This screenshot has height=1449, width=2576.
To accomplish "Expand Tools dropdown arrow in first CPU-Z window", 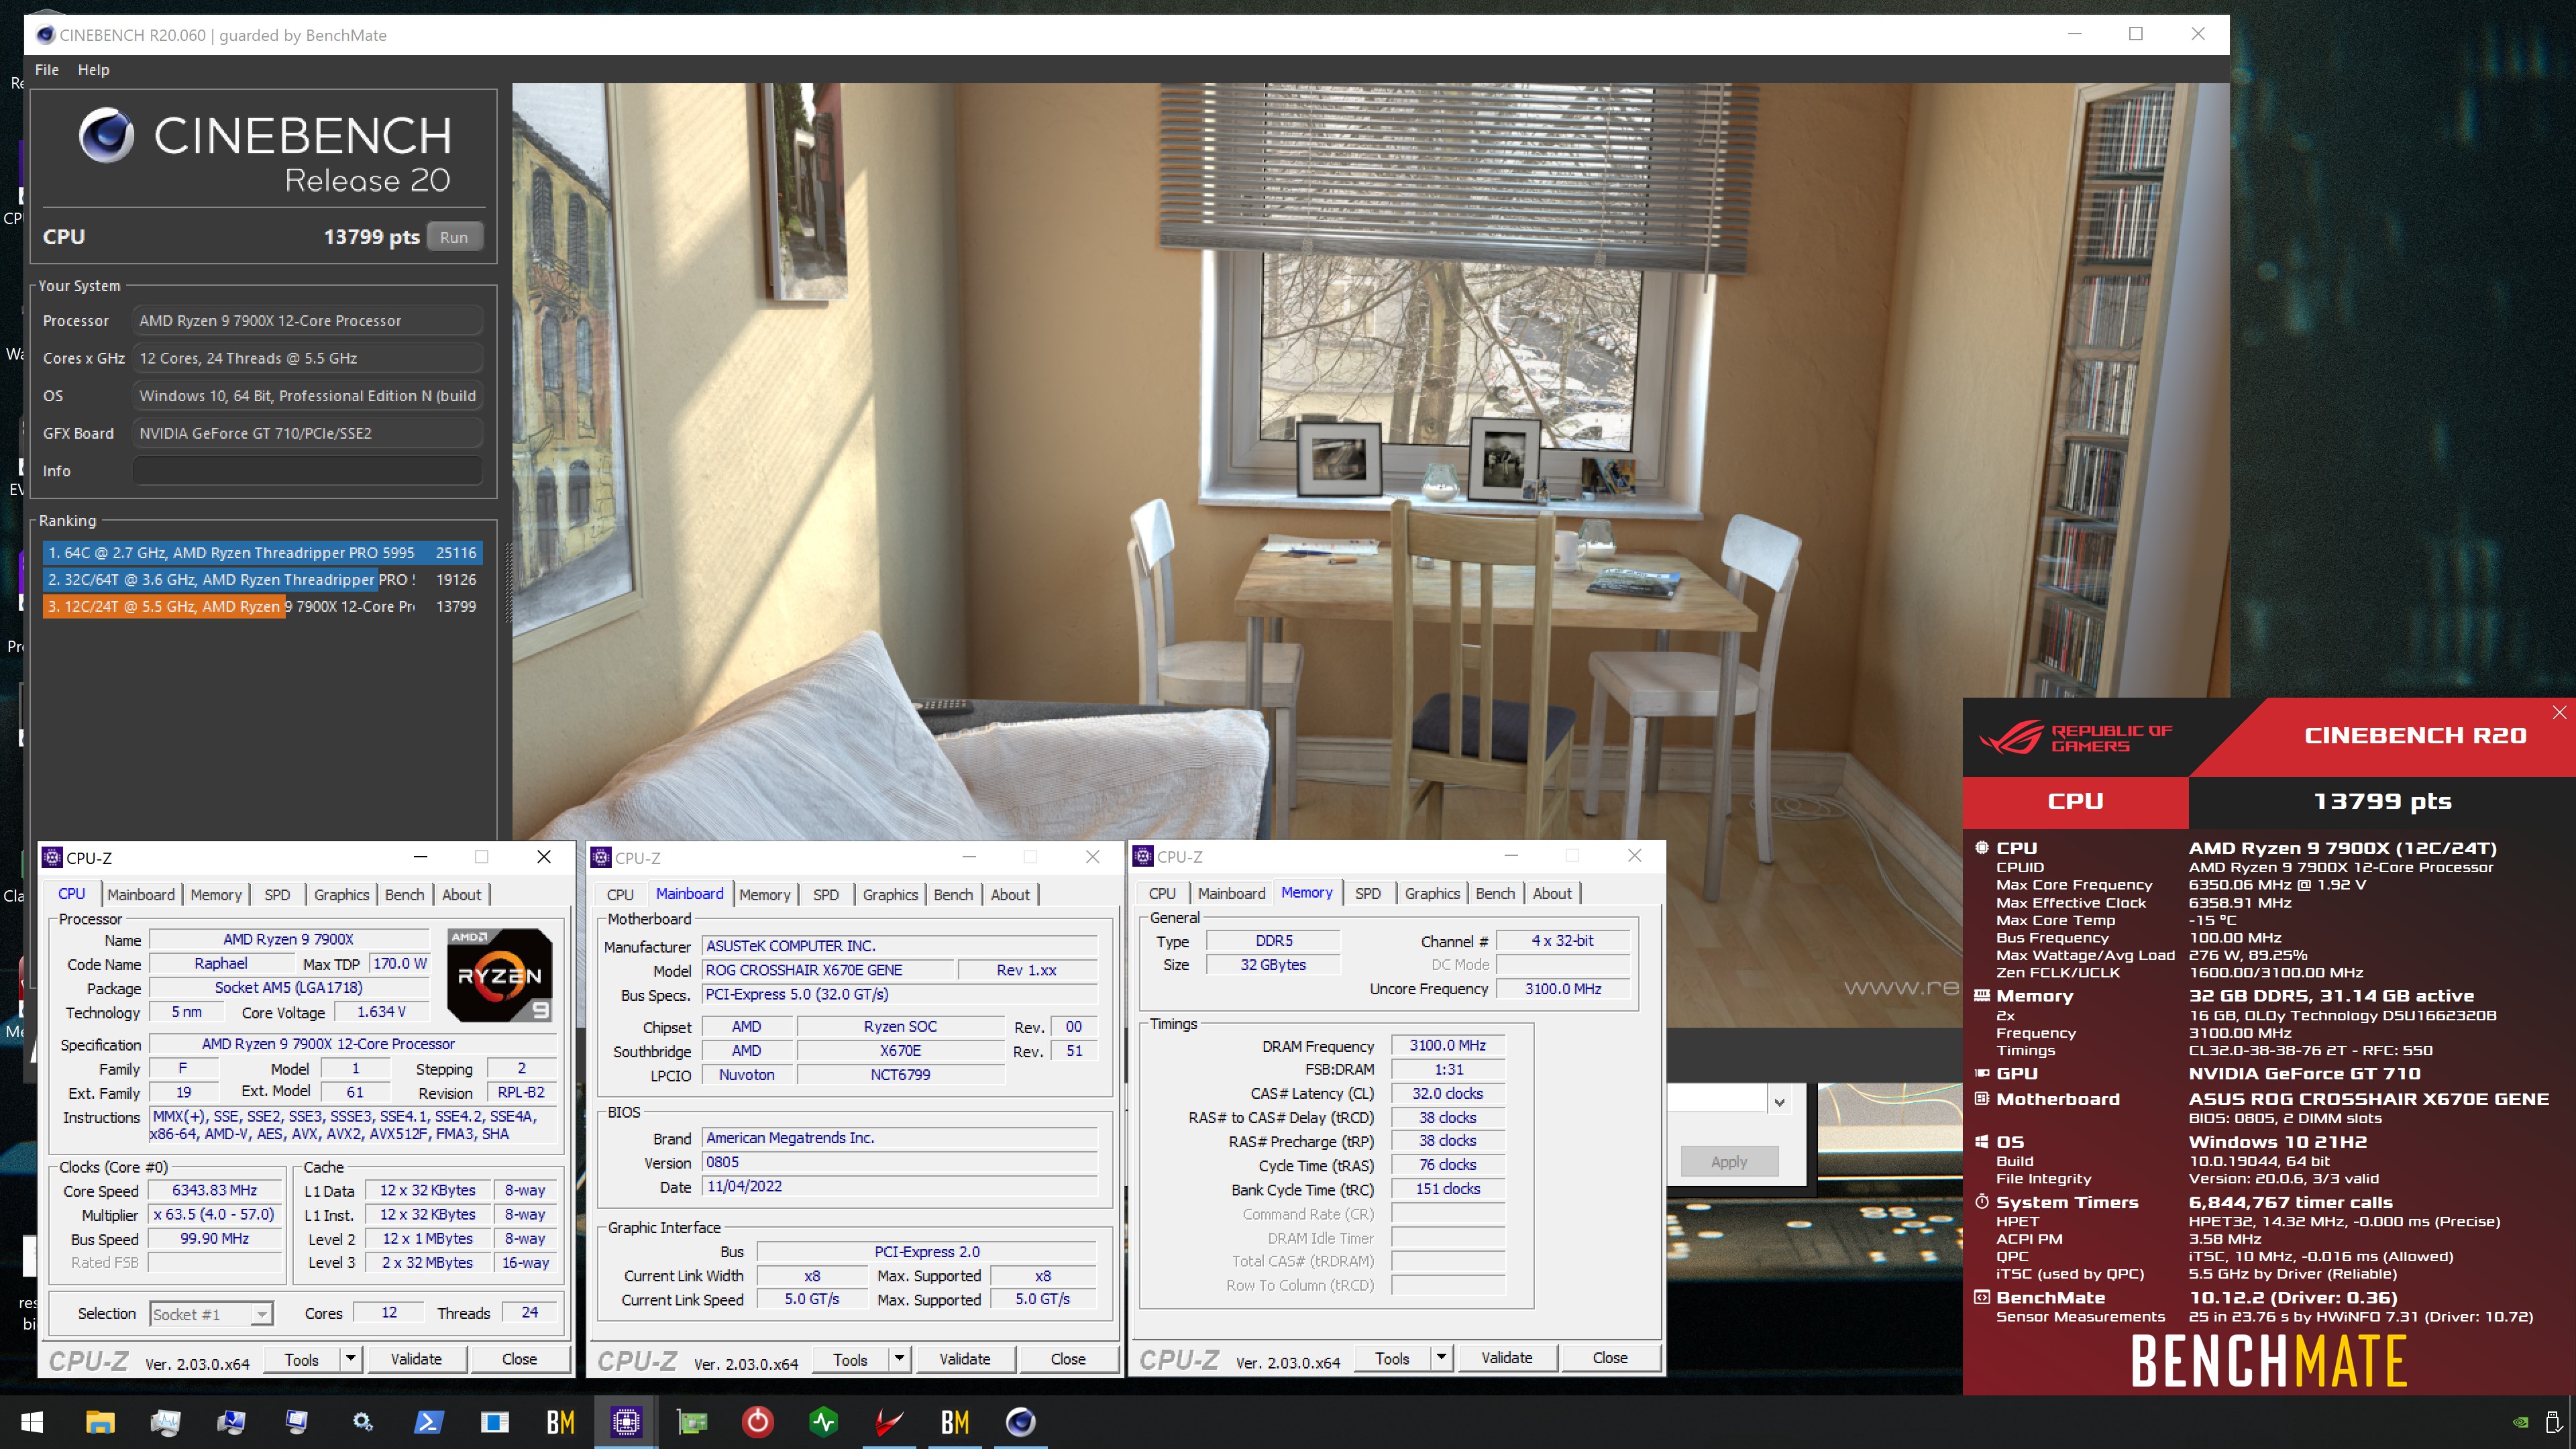I will [351, 1358].
